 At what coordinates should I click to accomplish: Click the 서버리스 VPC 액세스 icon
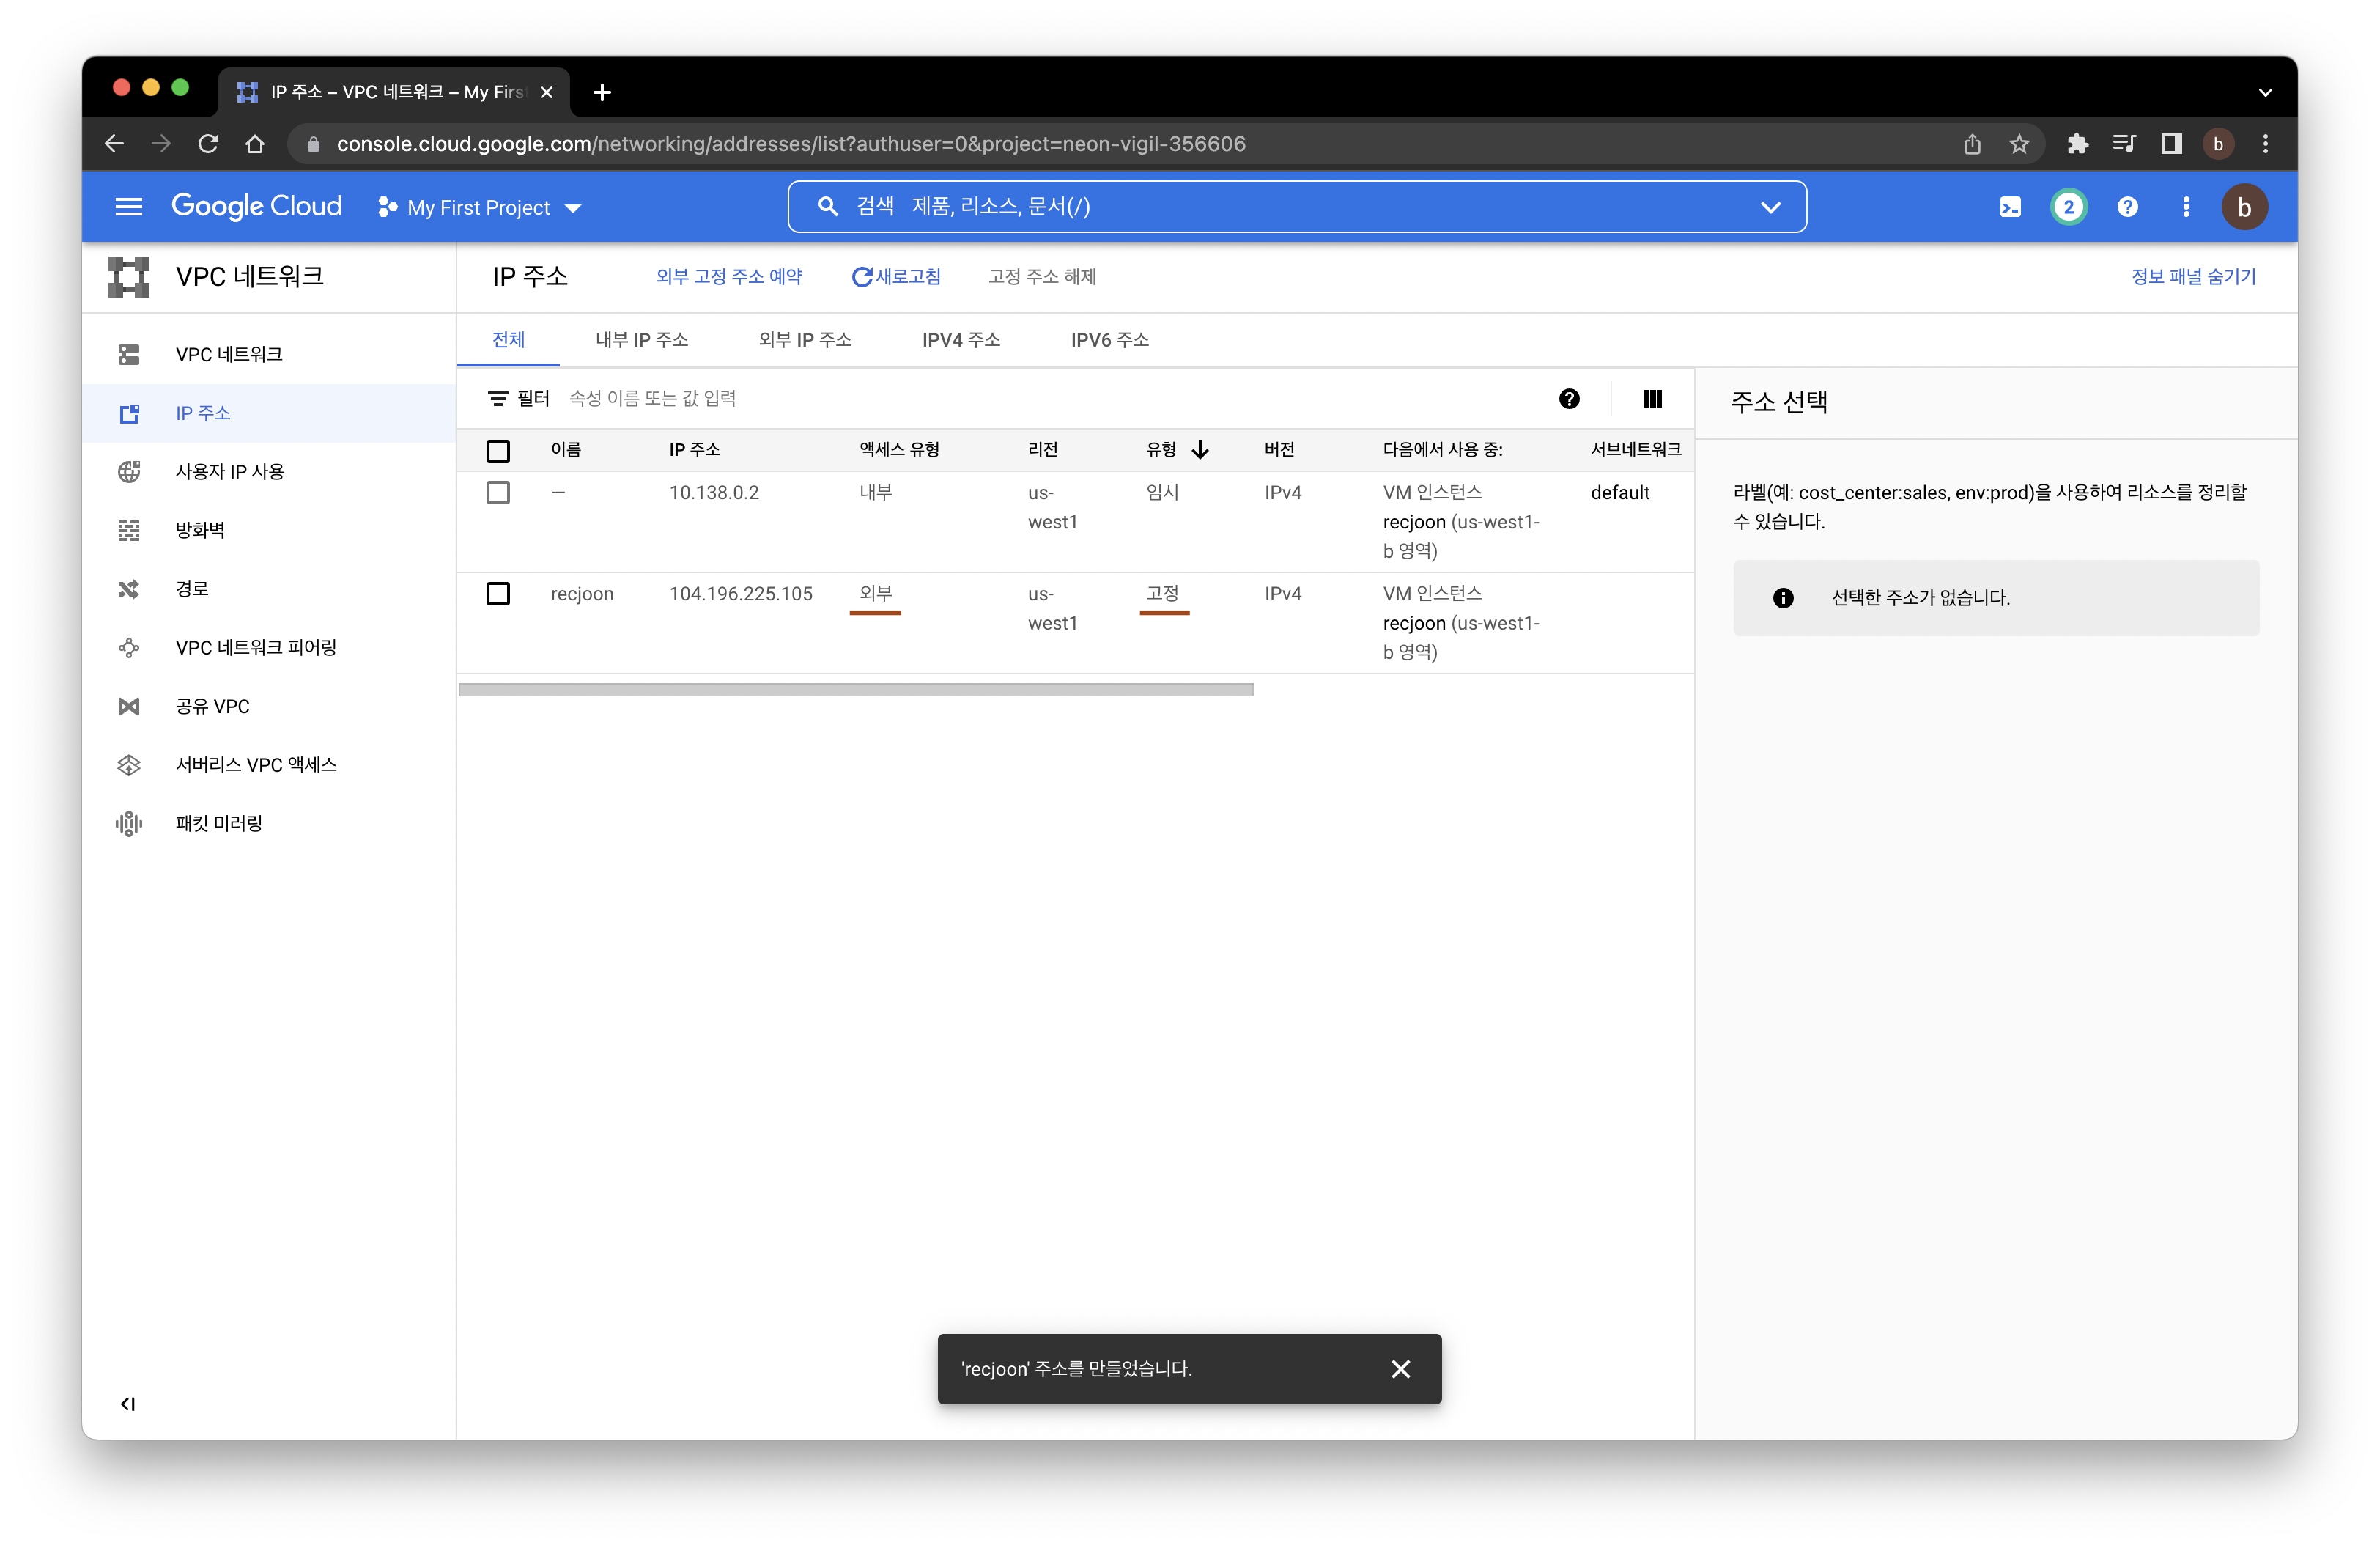pyautogui.click(x=128, y=764)
